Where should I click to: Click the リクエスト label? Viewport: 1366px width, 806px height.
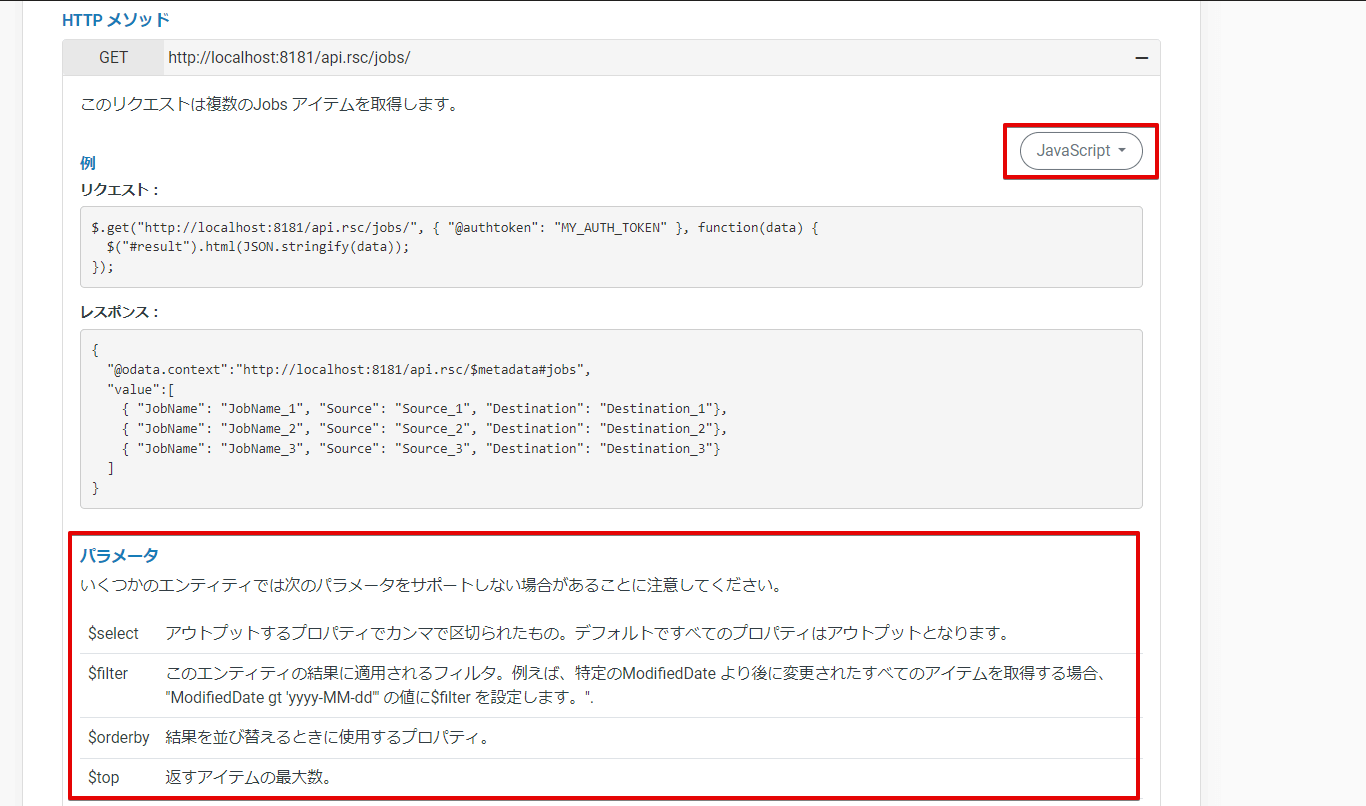pyautogui.click(x=120, y=189)
